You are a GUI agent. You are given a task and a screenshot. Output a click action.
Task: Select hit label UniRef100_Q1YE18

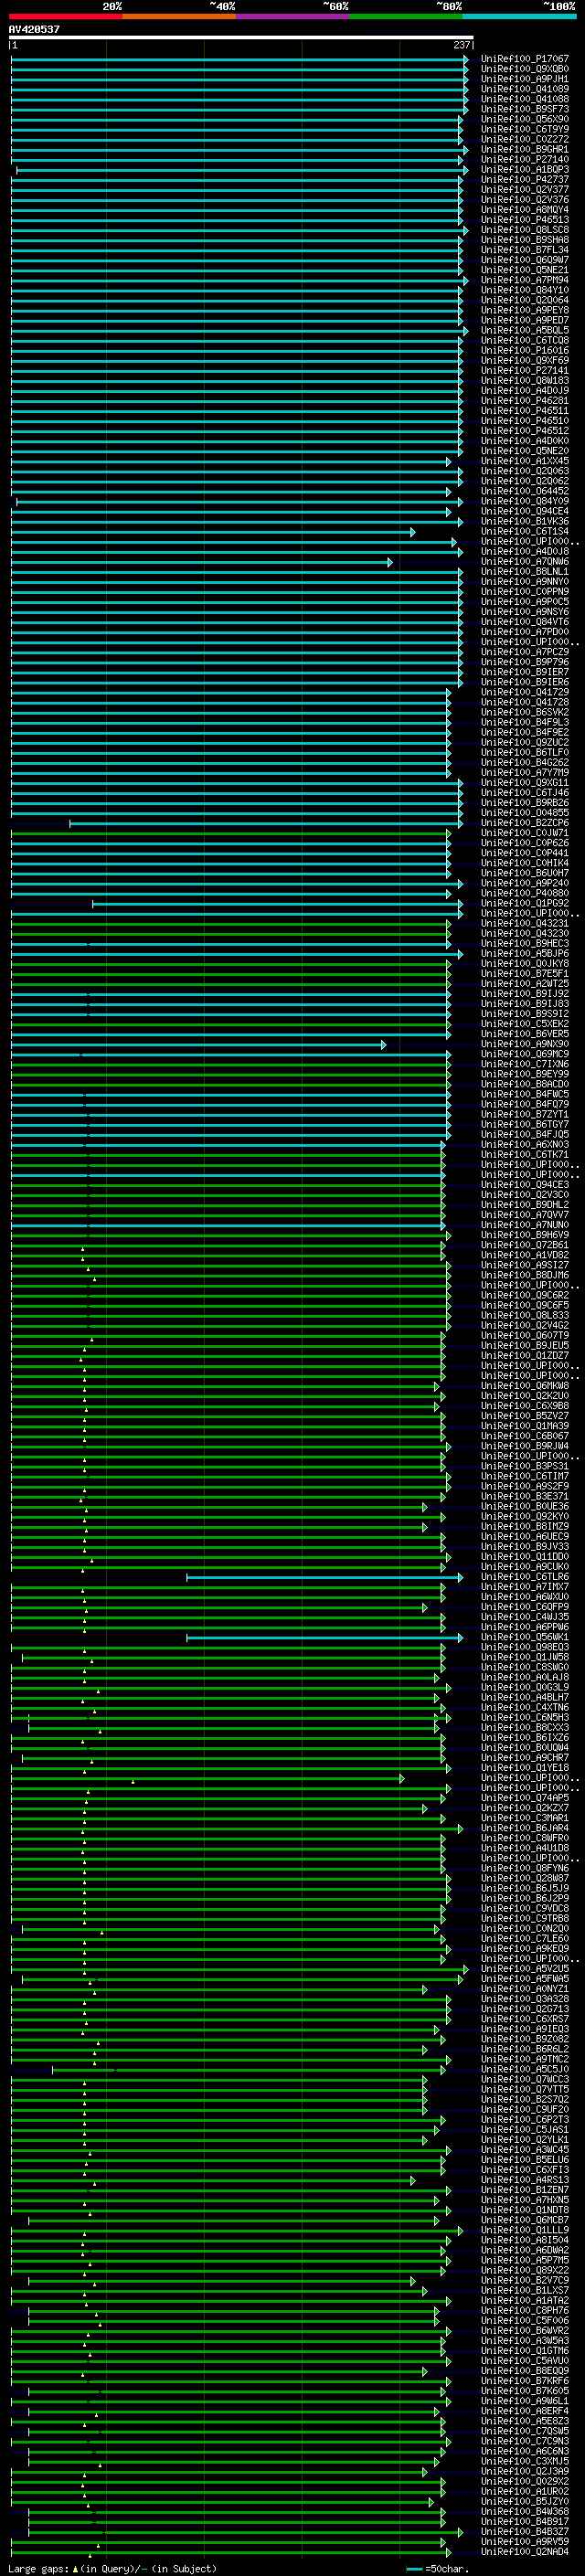tap(524, 1768)
